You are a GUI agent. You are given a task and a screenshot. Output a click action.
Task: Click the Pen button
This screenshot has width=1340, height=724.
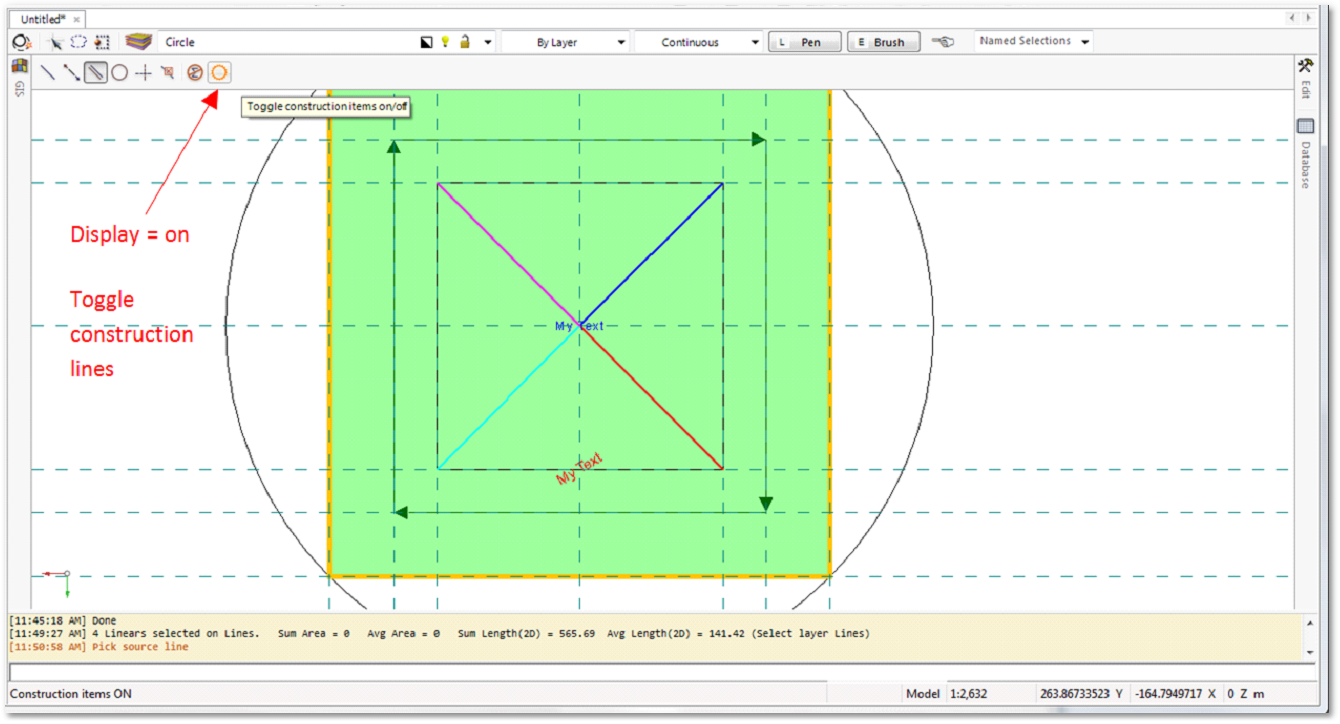point(805,42)
